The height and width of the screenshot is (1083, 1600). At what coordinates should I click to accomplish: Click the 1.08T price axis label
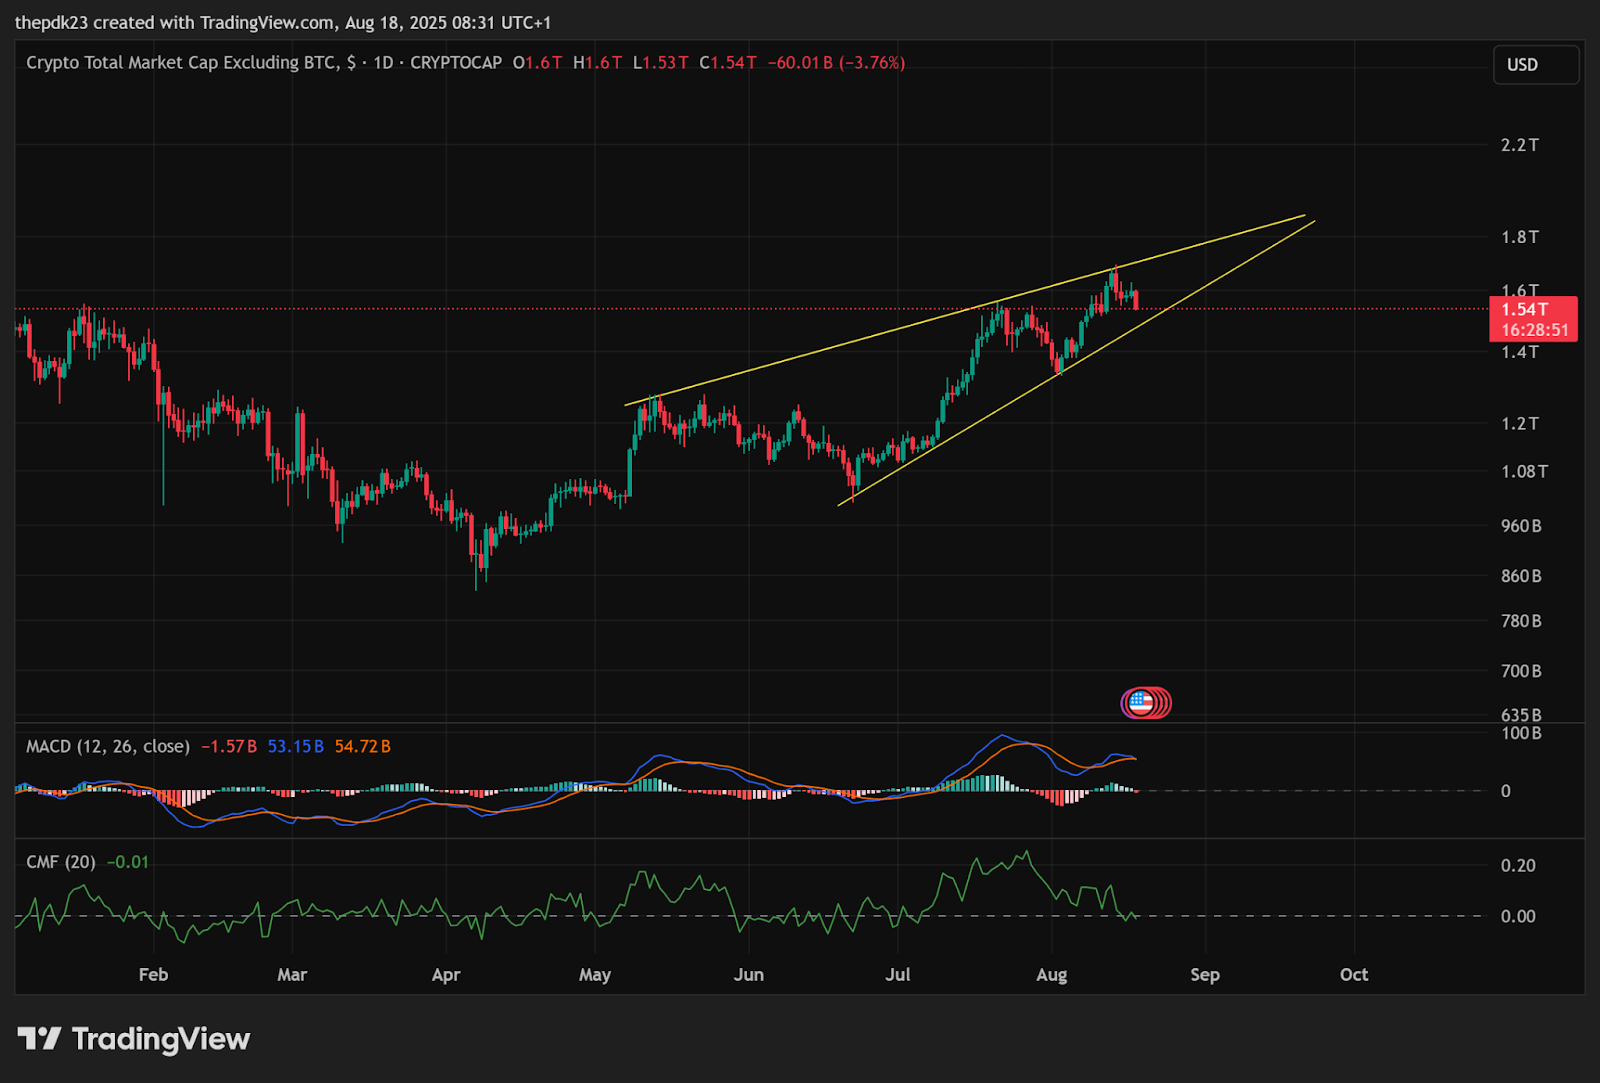coord(1524,471)
